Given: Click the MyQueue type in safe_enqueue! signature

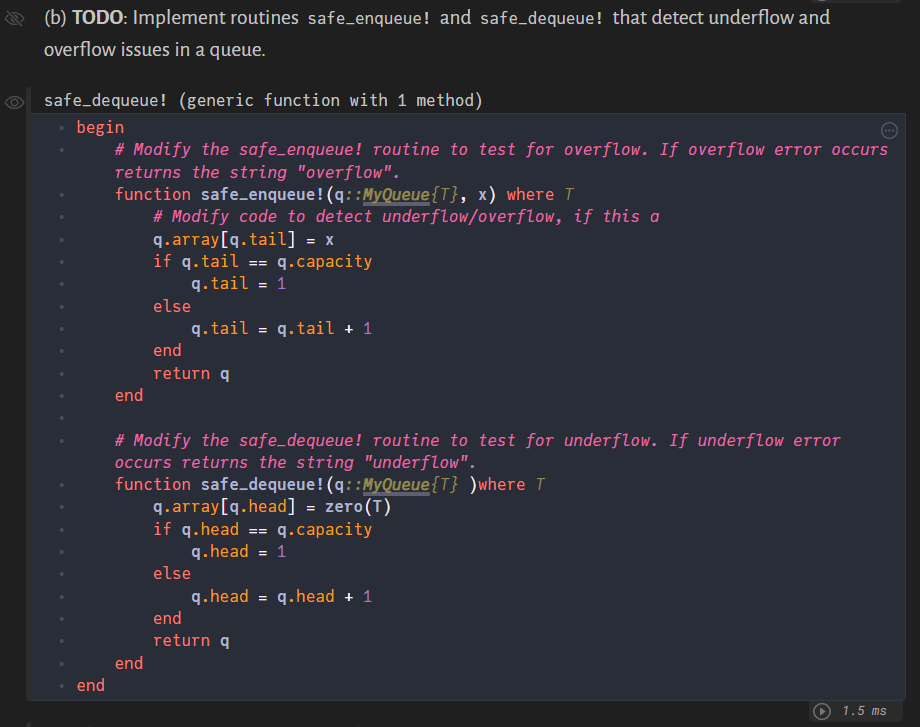Looking at the screenshot, I should tap(396, 195).
